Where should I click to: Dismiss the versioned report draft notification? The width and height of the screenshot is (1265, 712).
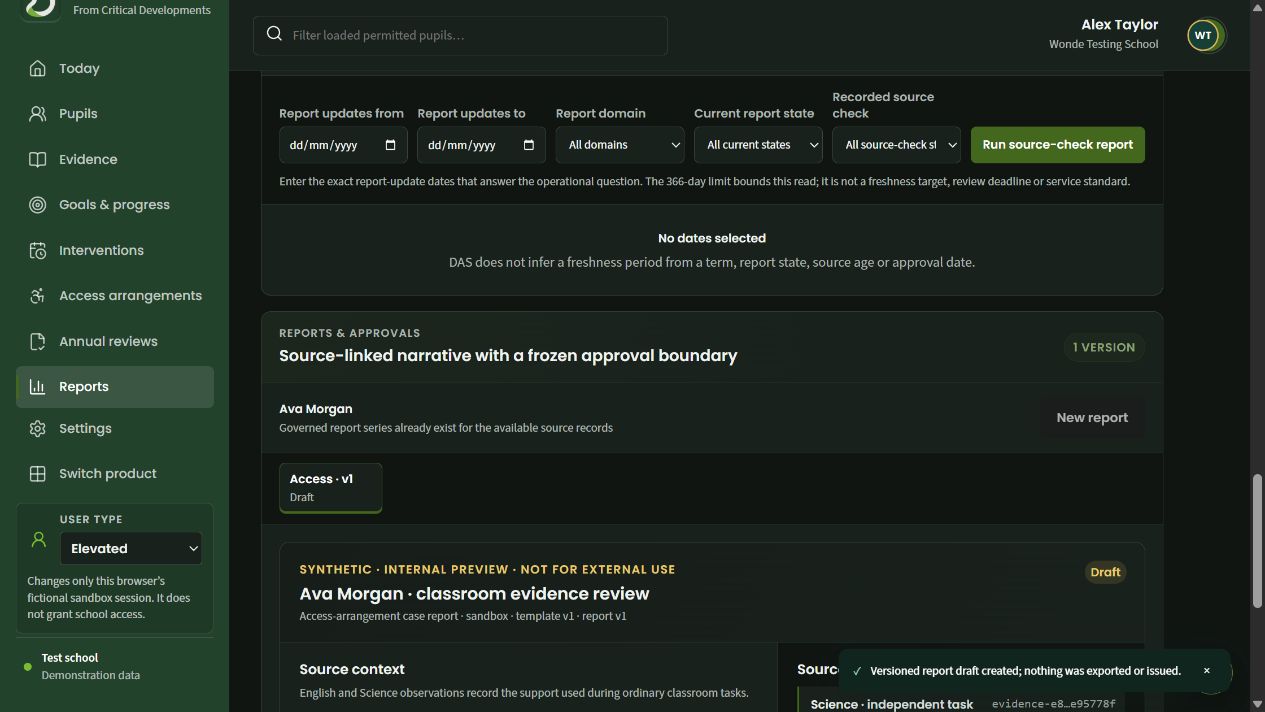tap(1206, 671)
